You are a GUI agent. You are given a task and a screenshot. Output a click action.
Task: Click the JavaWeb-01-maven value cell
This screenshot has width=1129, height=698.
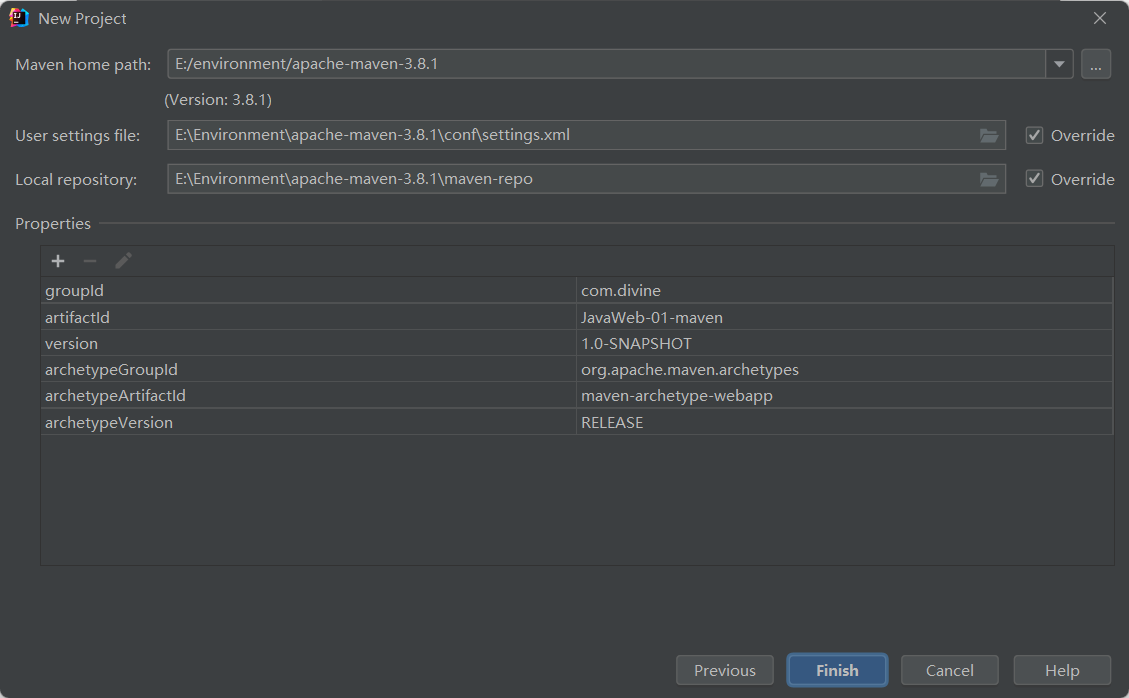coord(845,317)
